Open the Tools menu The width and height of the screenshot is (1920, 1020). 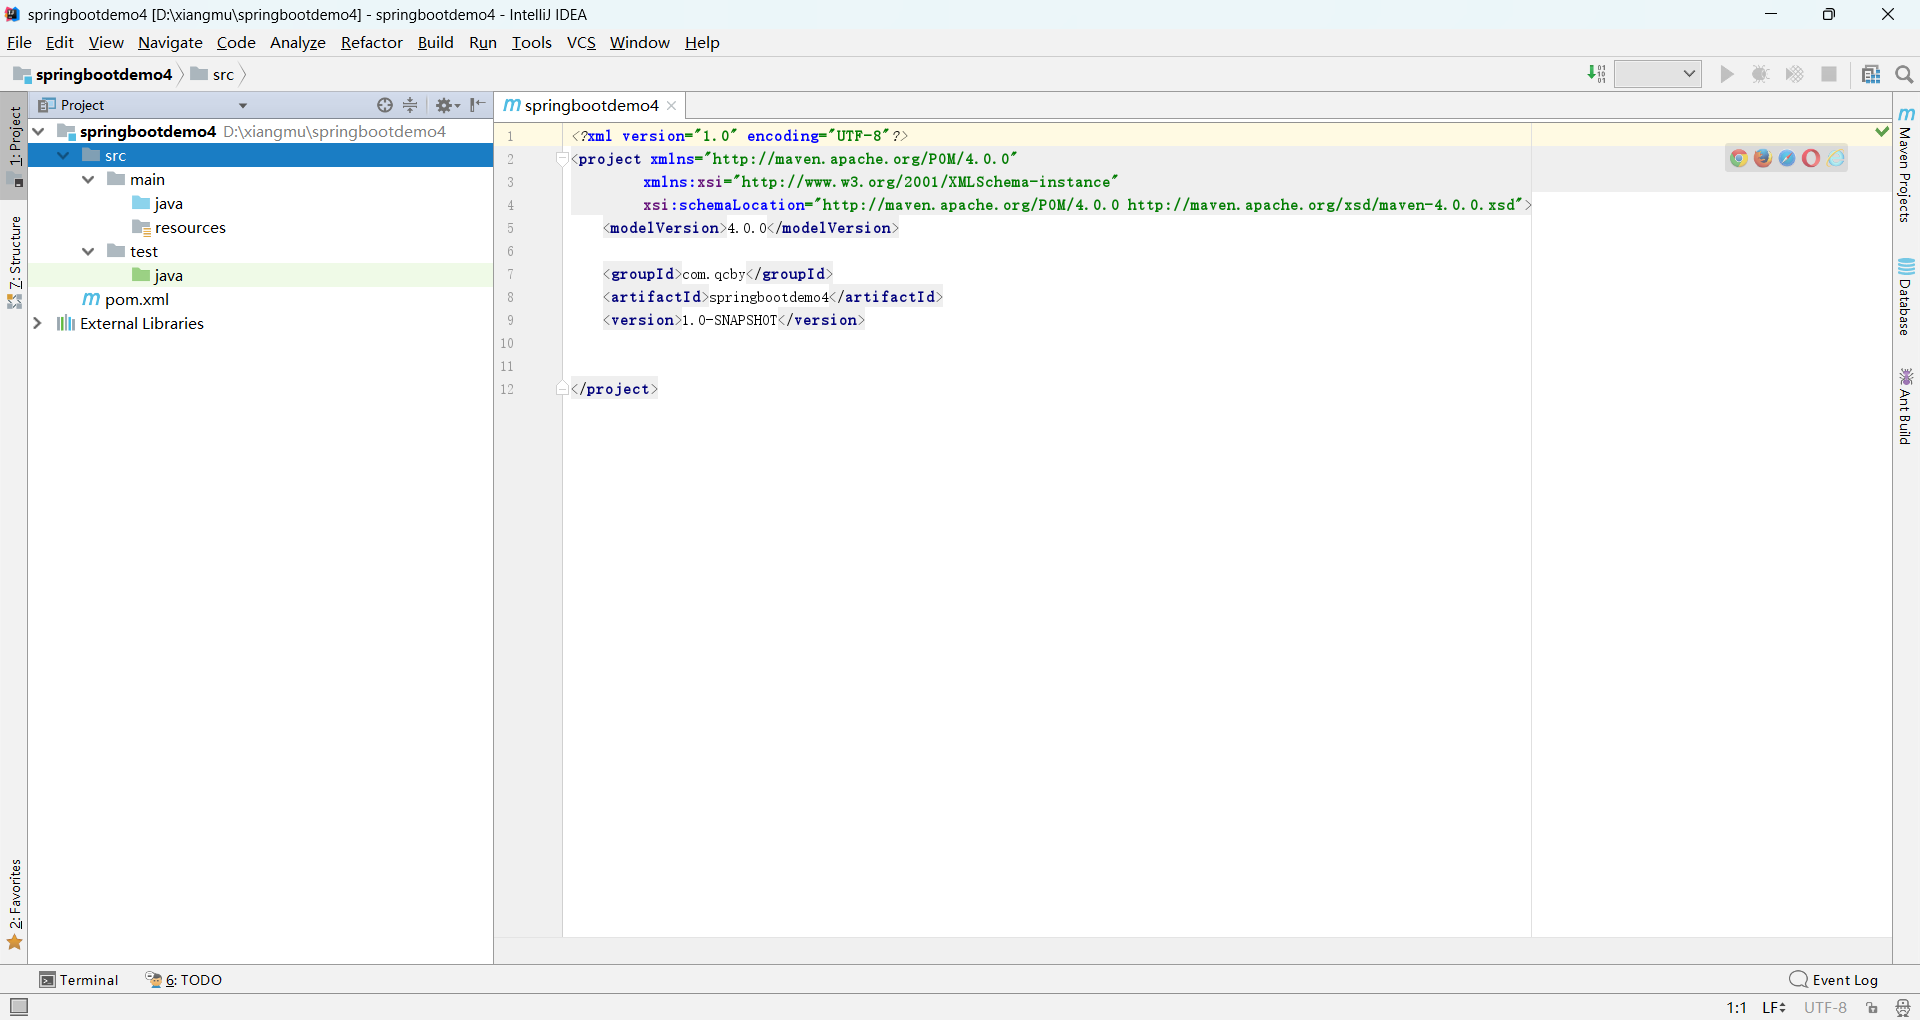[x=532, y=42]
